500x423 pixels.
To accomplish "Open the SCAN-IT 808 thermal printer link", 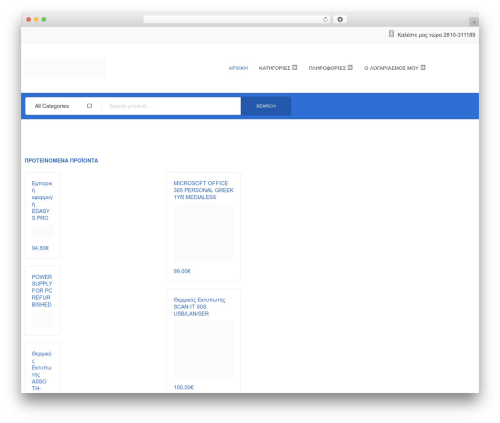I will pyautogui.click(x=199, y=307).
